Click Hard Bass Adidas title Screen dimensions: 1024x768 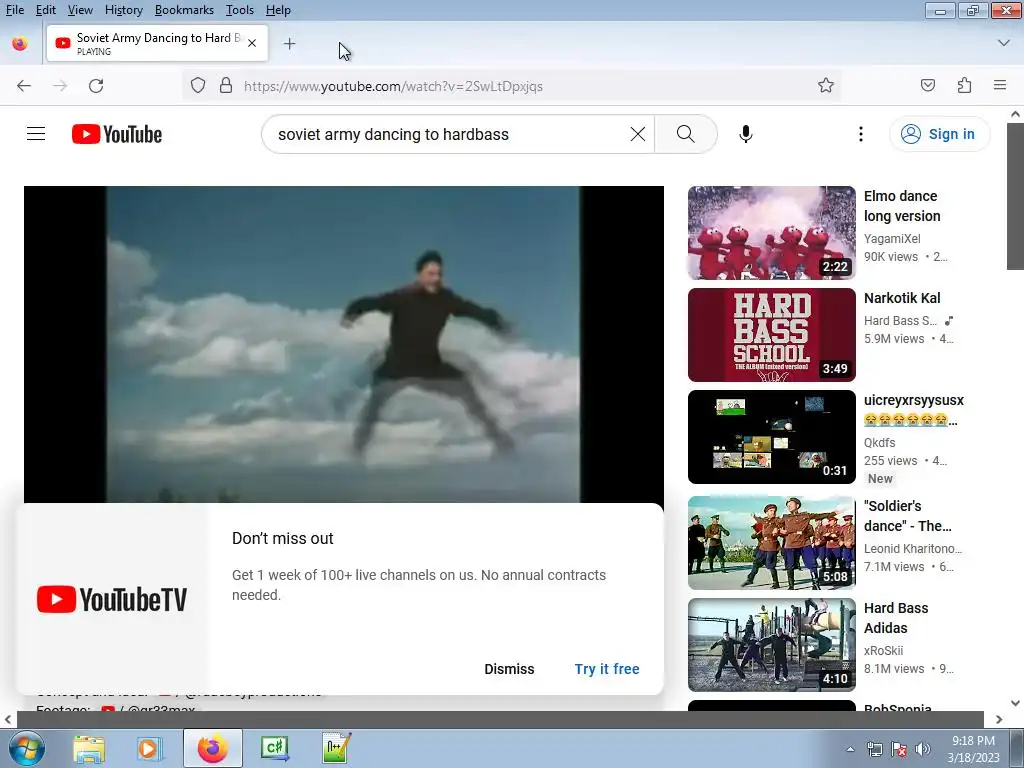pyautogui.click(x=895, y=618)
